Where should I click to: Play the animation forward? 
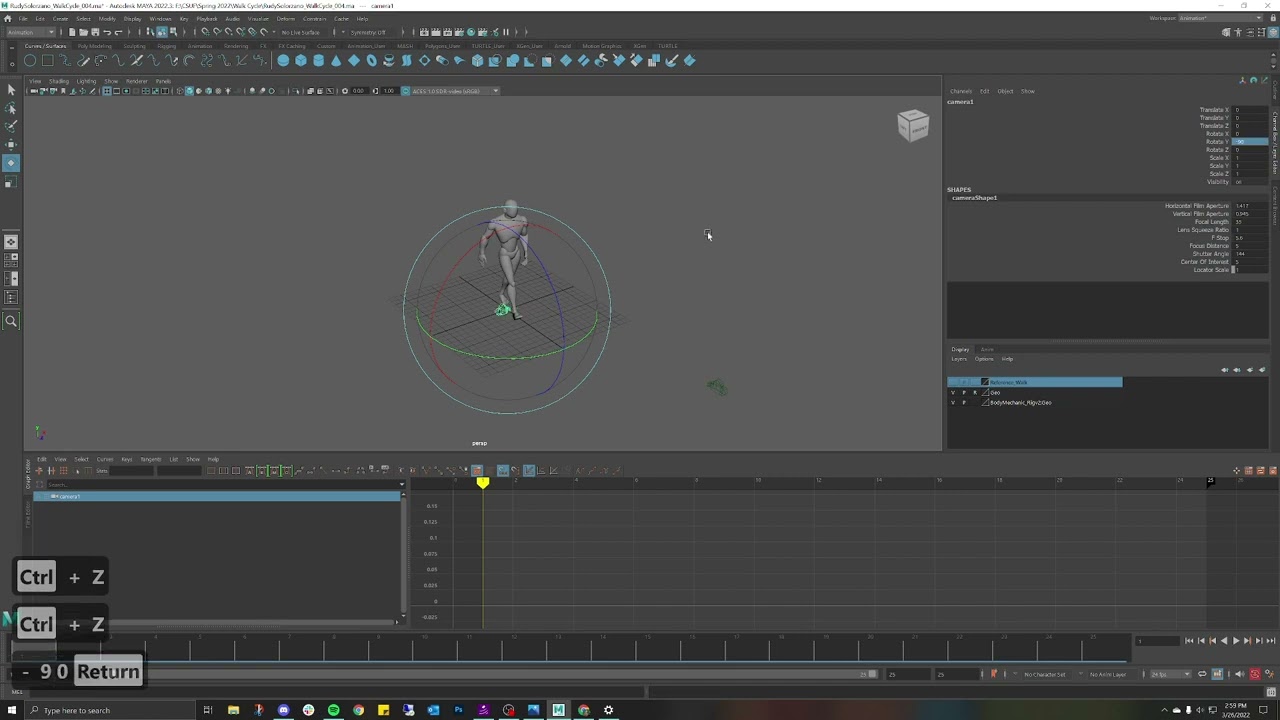point(1235,641)
